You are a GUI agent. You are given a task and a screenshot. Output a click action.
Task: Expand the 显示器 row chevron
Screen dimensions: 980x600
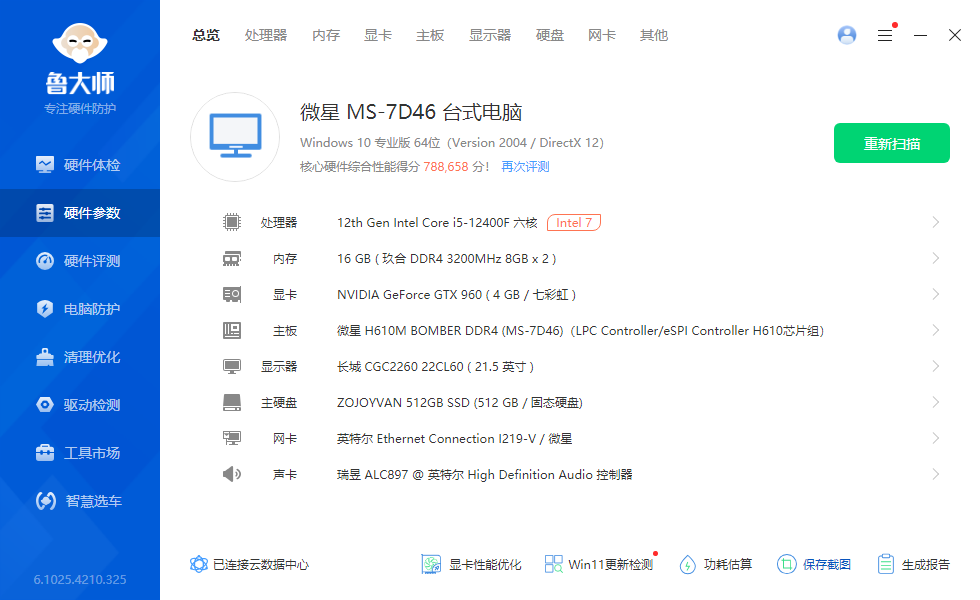click(x=936, y=366)
